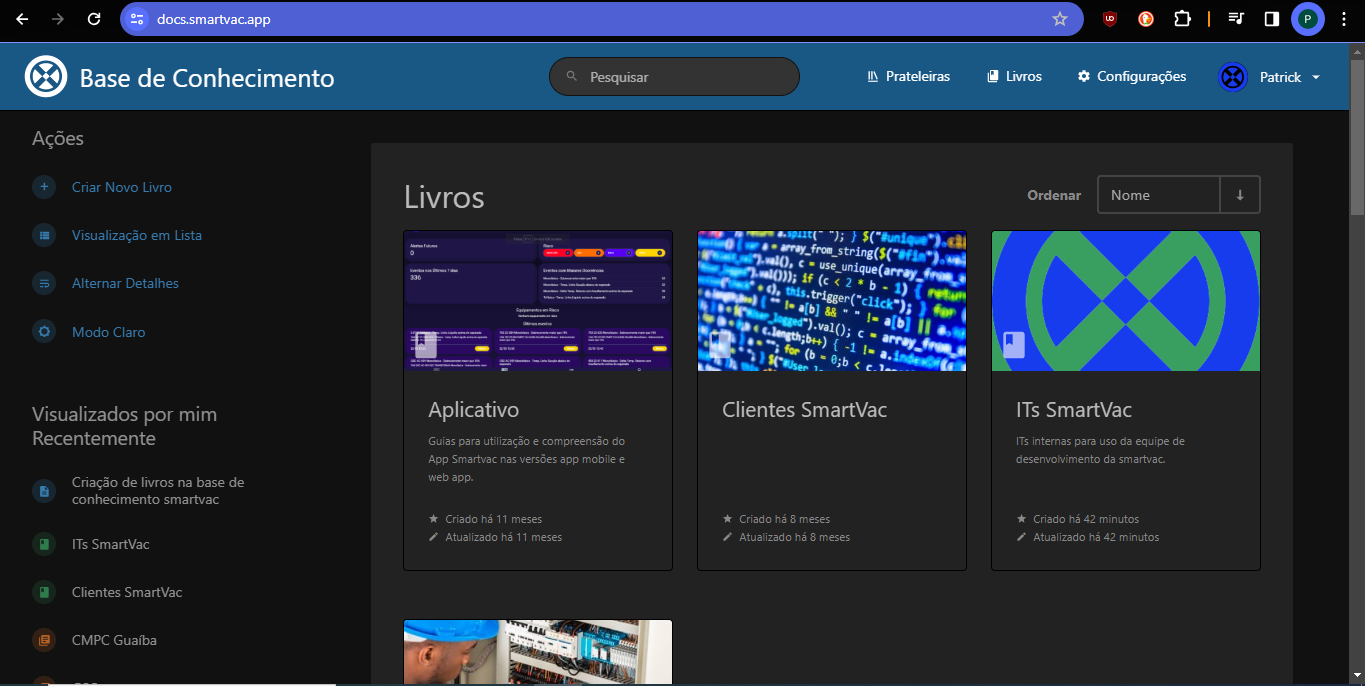
Task: Open the Chrome three-dot menu
Action: tap(1344, 19)
